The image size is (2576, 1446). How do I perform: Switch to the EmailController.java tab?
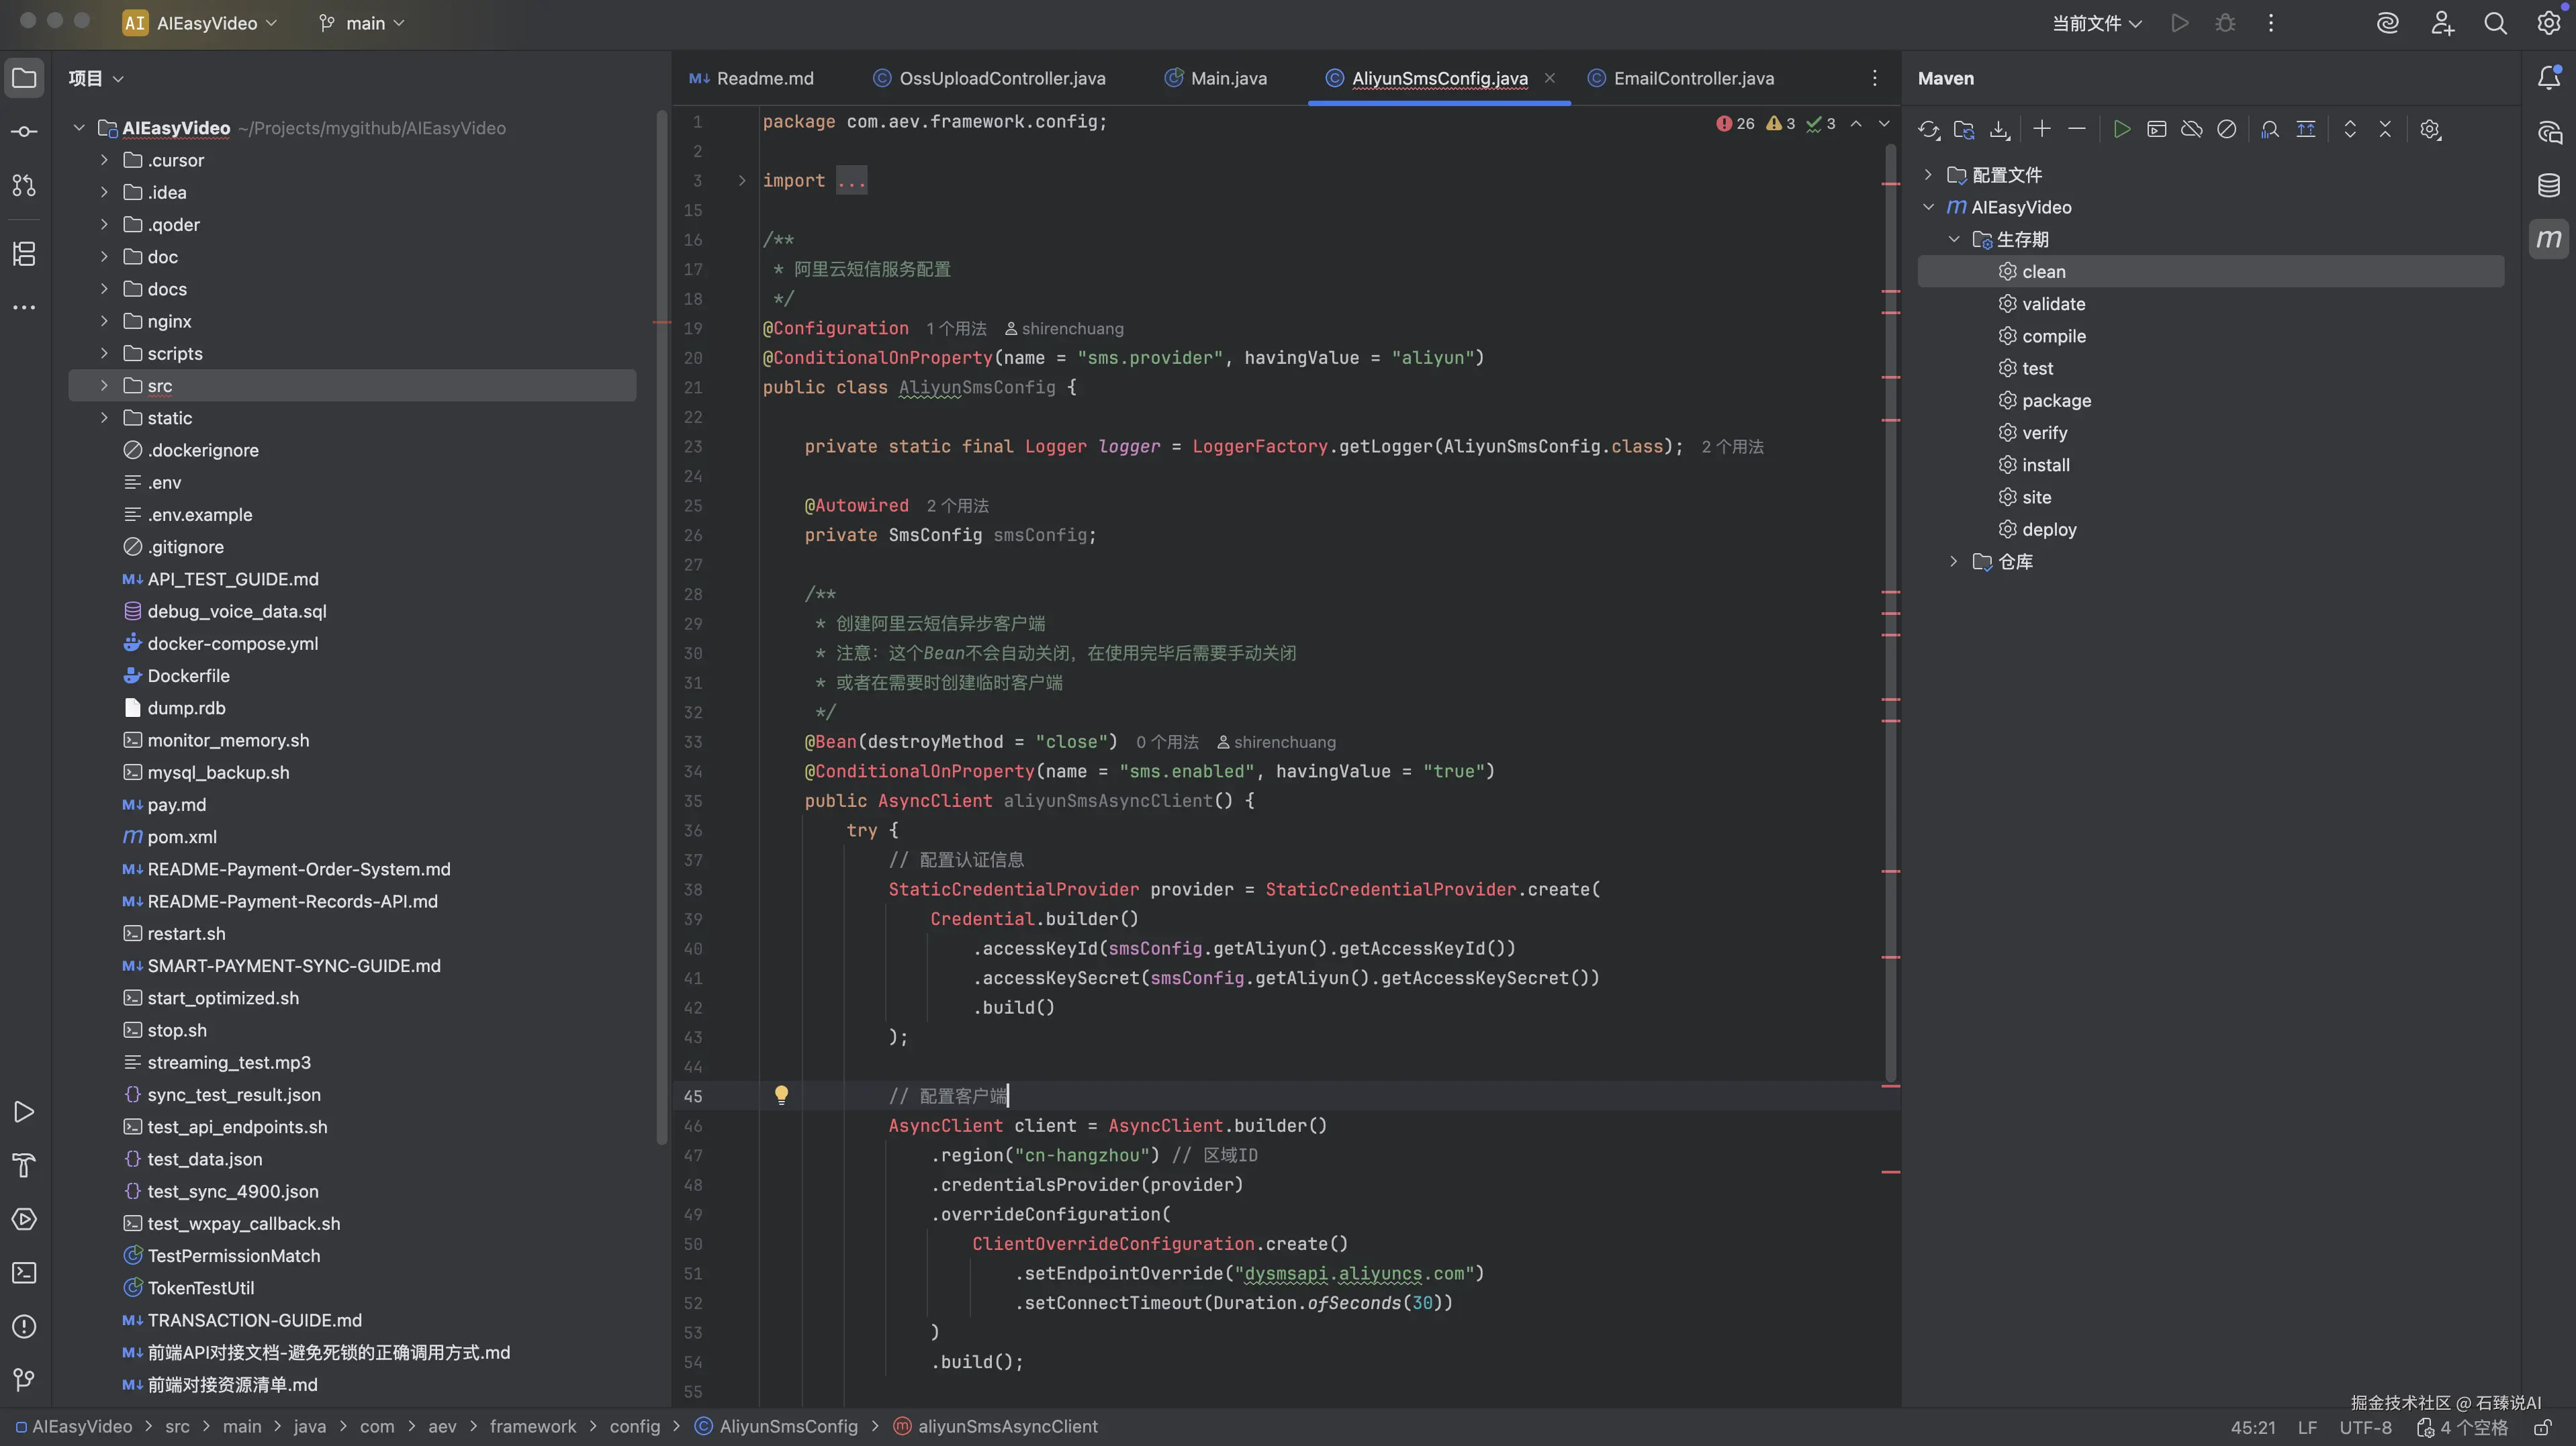(x=1693, y=78)
